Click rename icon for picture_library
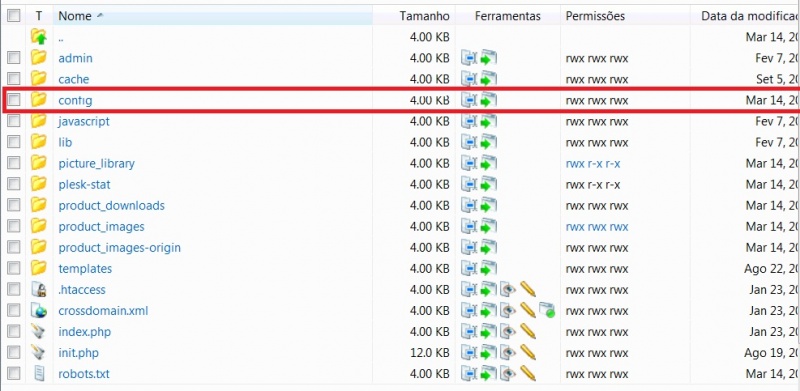Screen dimensions: 800x391 [x=468, y=163]
